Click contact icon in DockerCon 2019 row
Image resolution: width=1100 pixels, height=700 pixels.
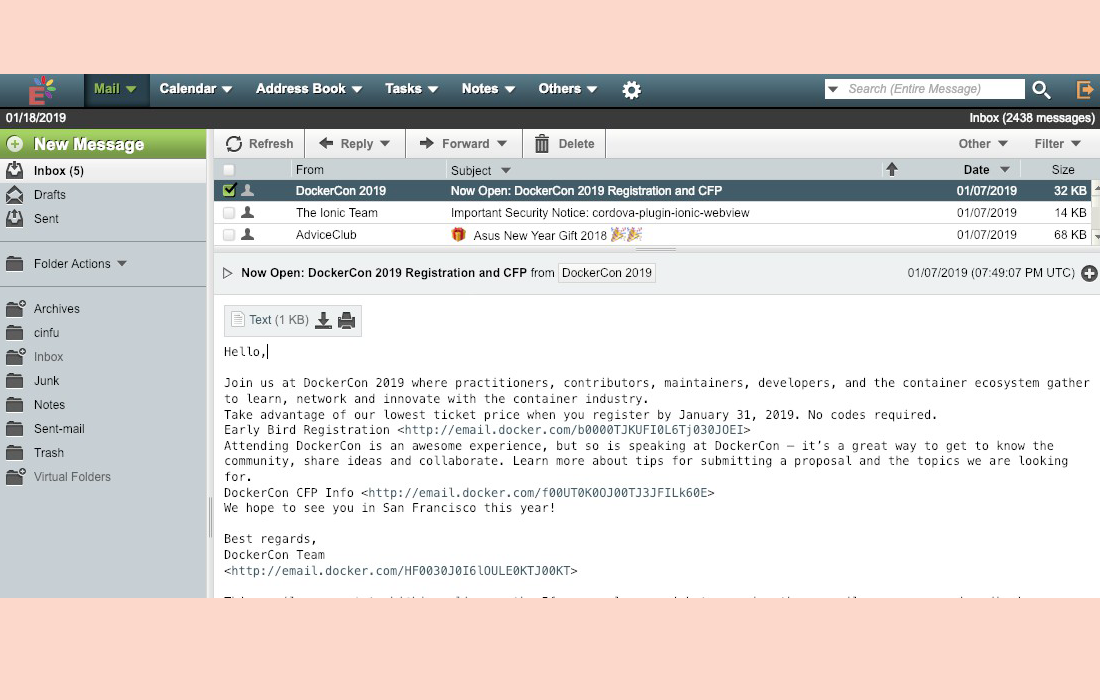[248, 190]
